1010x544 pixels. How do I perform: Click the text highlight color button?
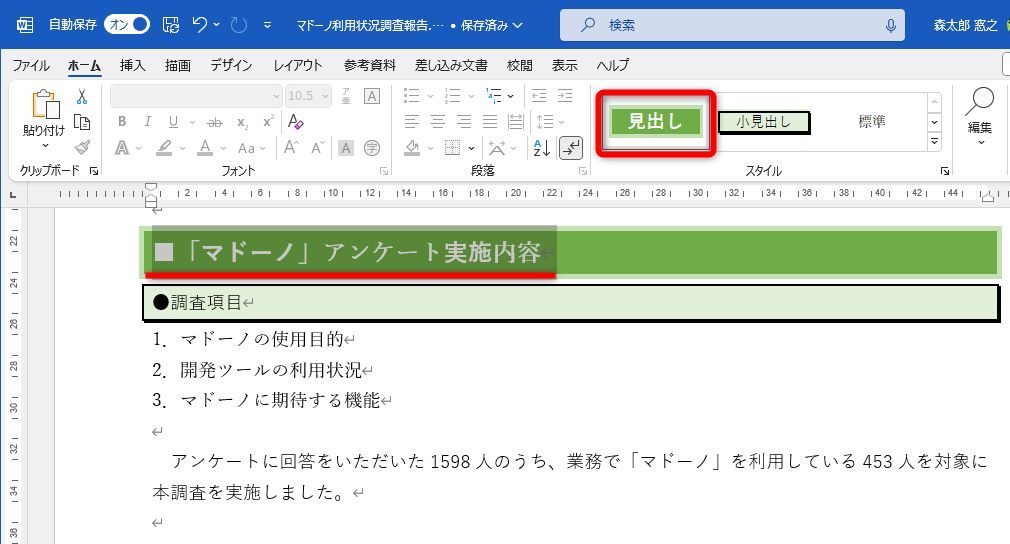click(164, 148)
